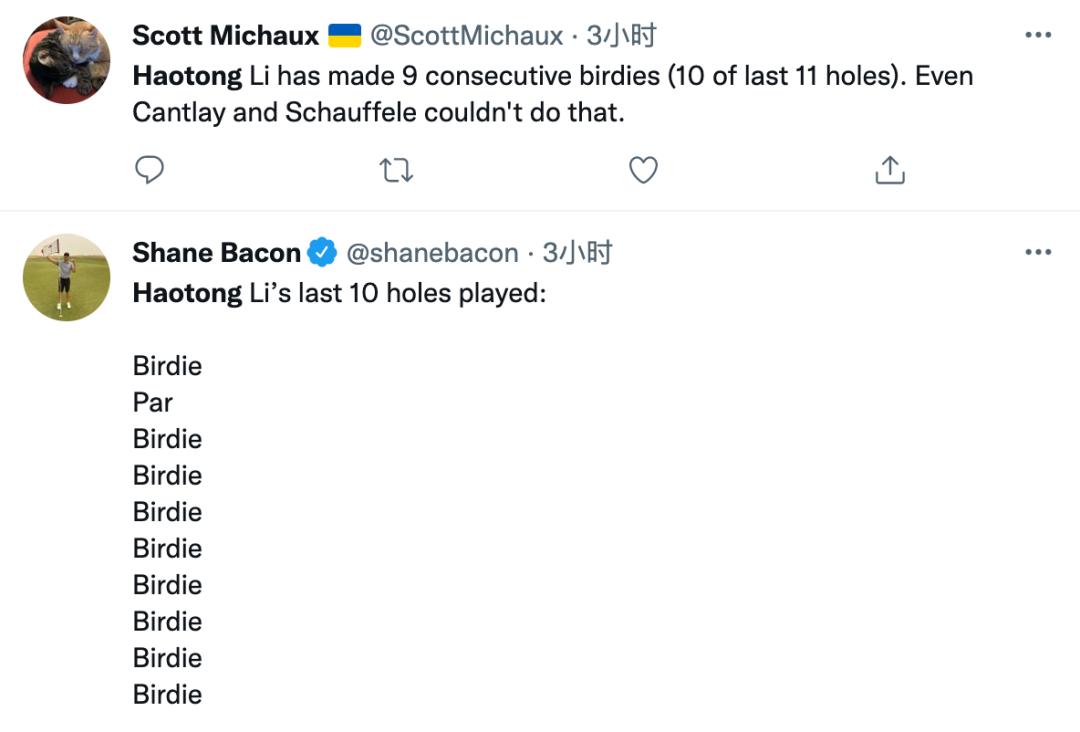This screenshot has width=1080, height=732.
Task: Open the timestamp on Scott Michaux's tweet
Action: (621, 37)
